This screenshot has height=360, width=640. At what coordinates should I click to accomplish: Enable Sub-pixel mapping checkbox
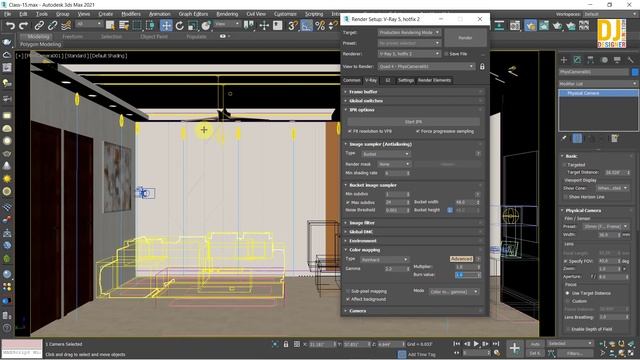[348, 291]
